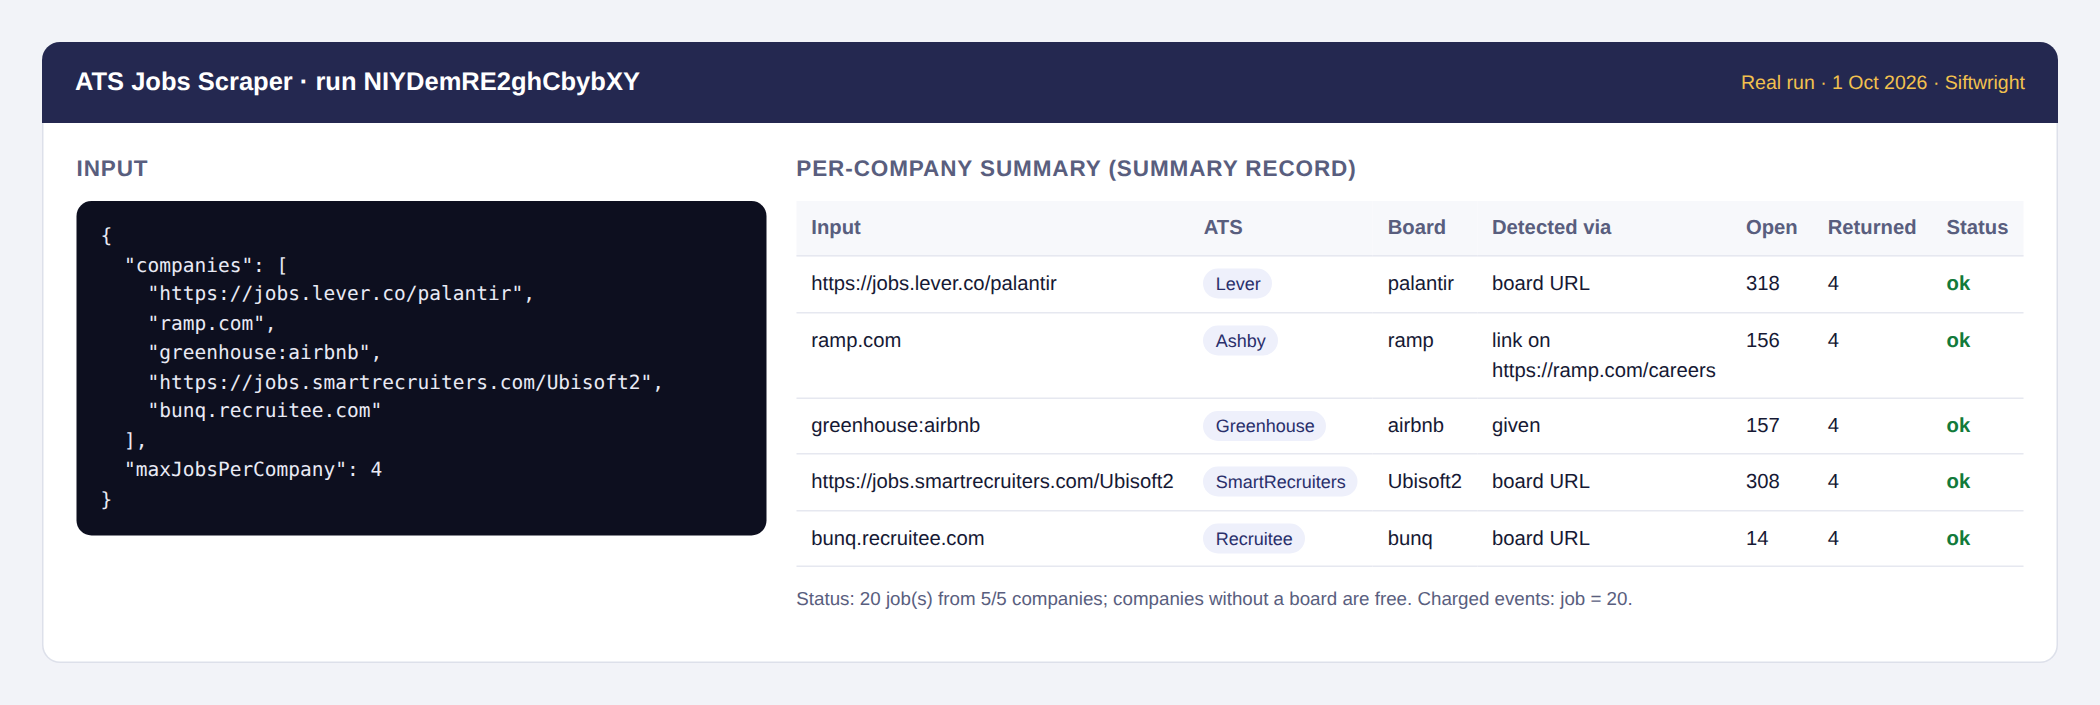Click the palantir board cell
The image size is (2100, 705).
[x=1420, y=284]
